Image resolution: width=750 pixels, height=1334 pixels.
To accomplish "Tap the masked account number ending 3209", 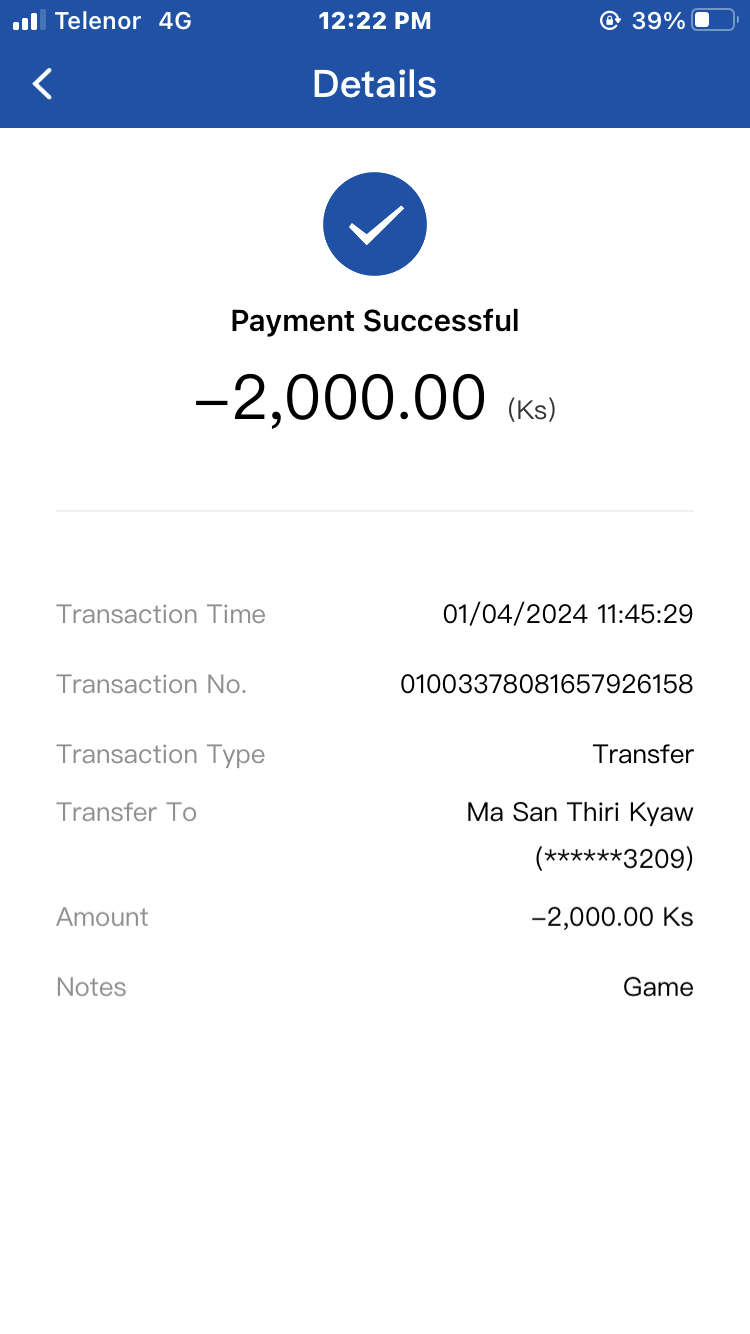I will tap(614, 858).
